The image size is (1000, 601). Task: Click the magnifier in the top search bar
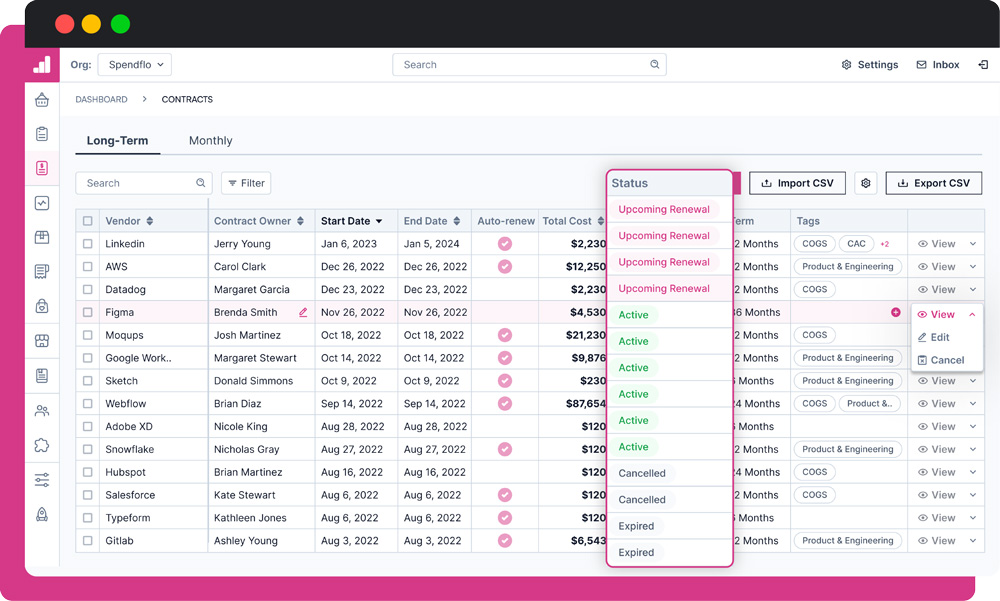point(654,64)
